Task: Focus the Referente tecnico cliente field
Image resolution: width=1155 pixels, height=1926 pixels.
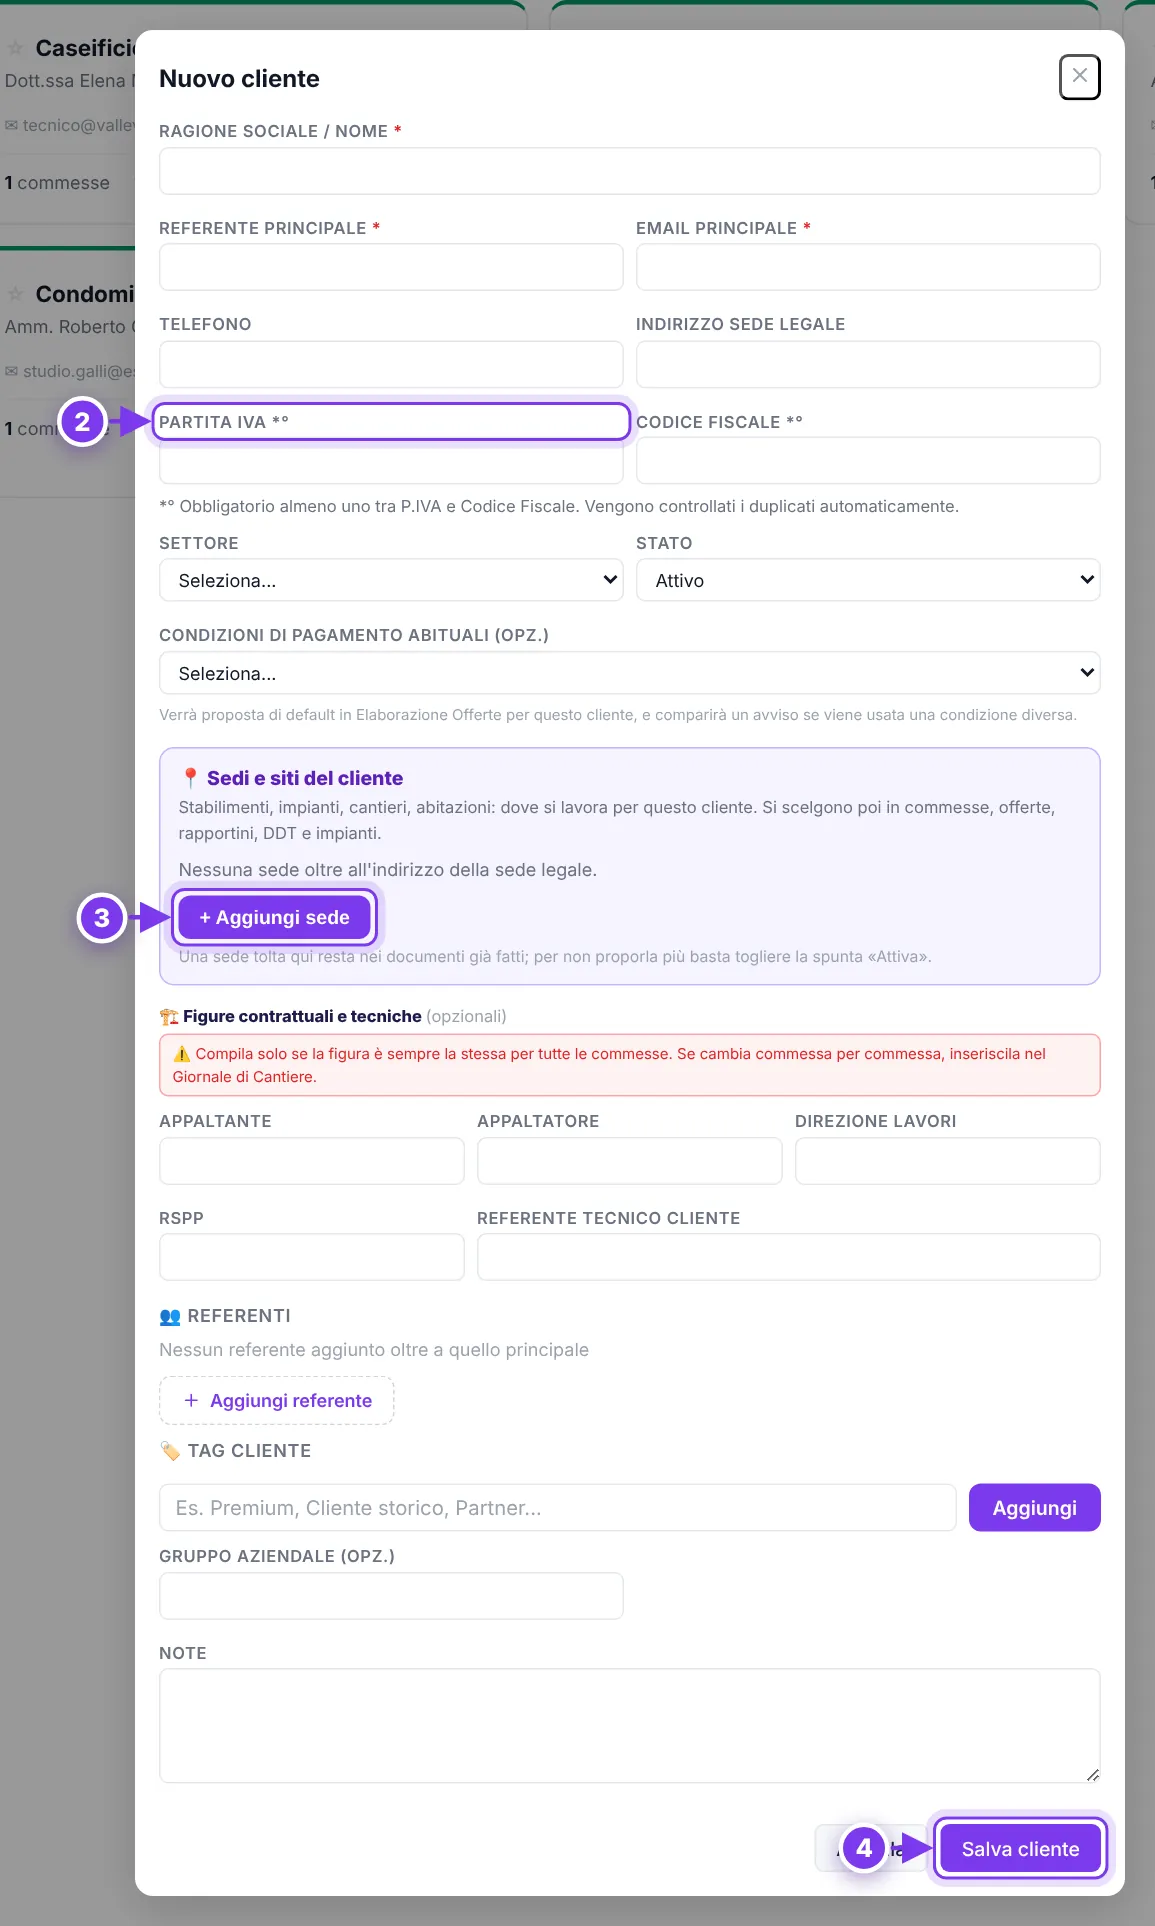Action: point(789,1257)
